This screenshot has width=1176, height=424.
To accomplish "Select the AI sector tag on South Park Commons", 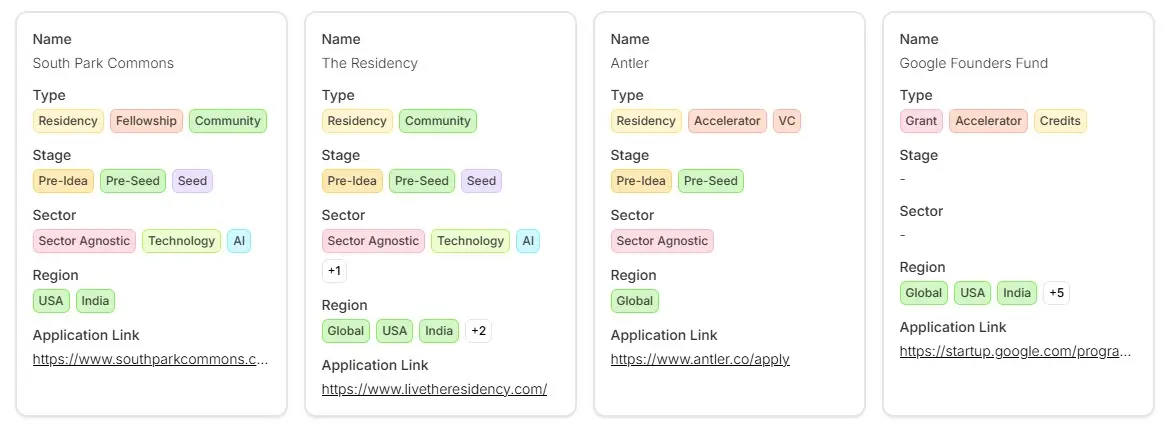I will [x=239, y=241].
